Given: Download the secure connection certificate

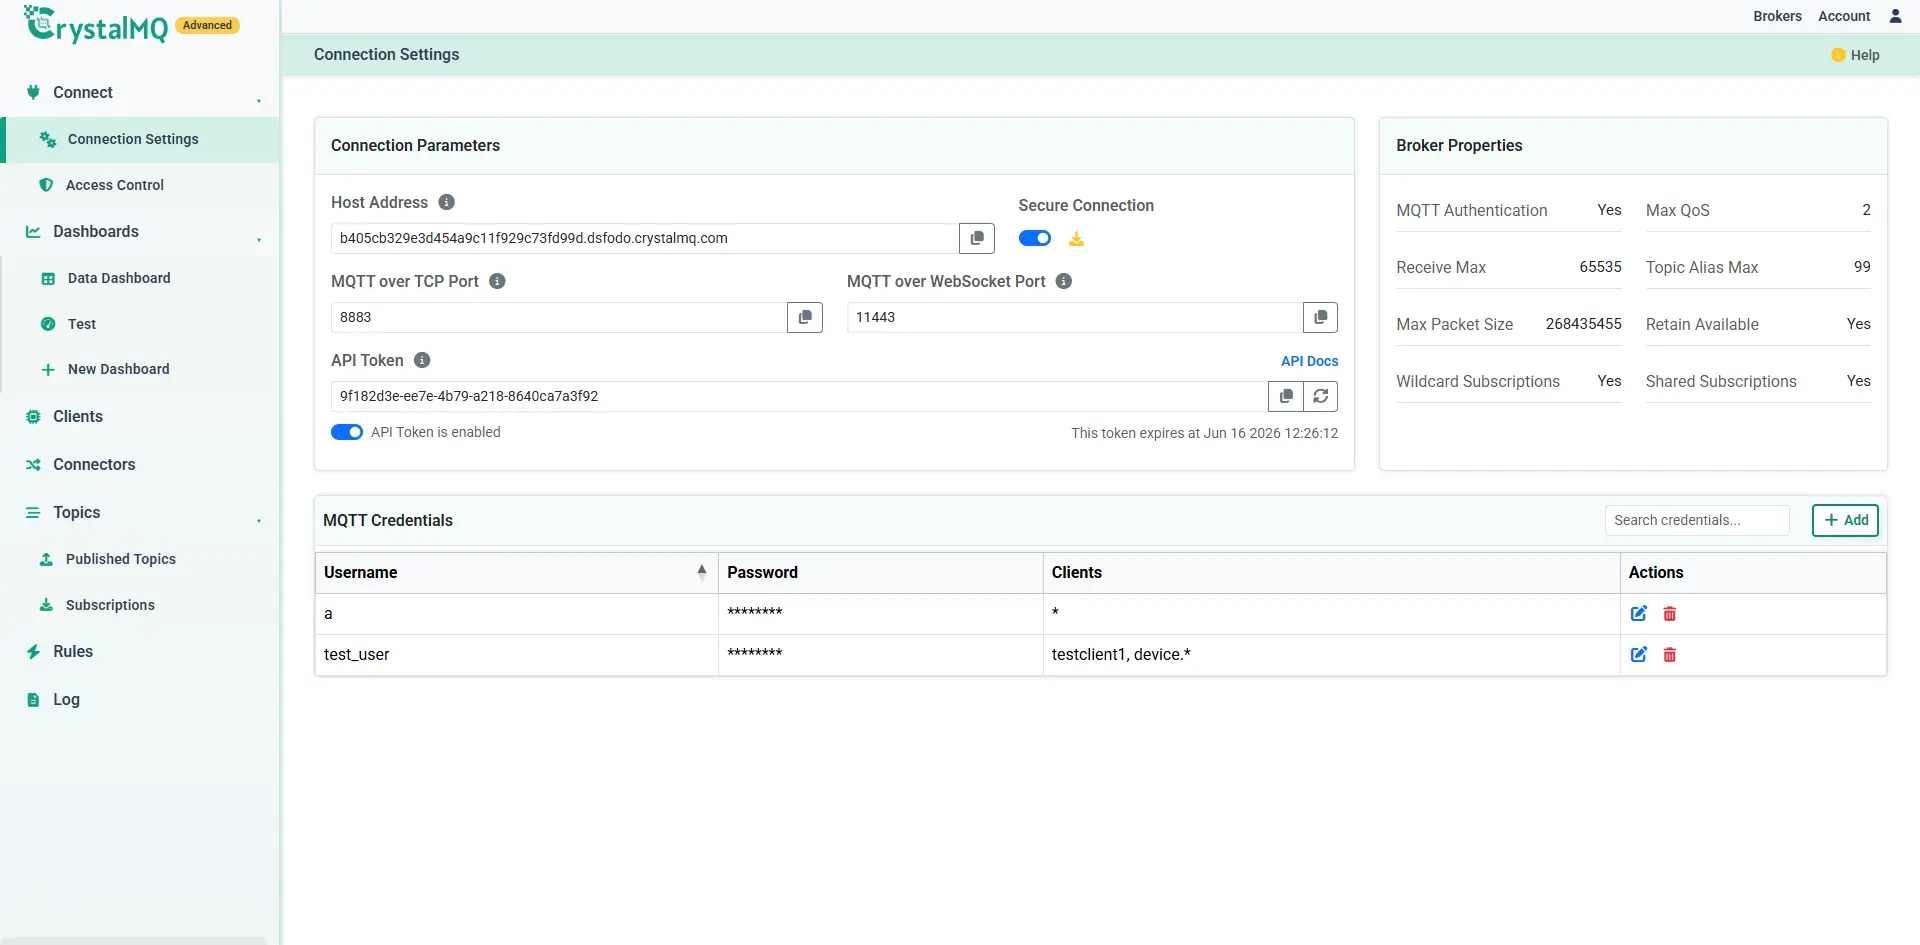Looking at the screenshot, I should 1076,239.
